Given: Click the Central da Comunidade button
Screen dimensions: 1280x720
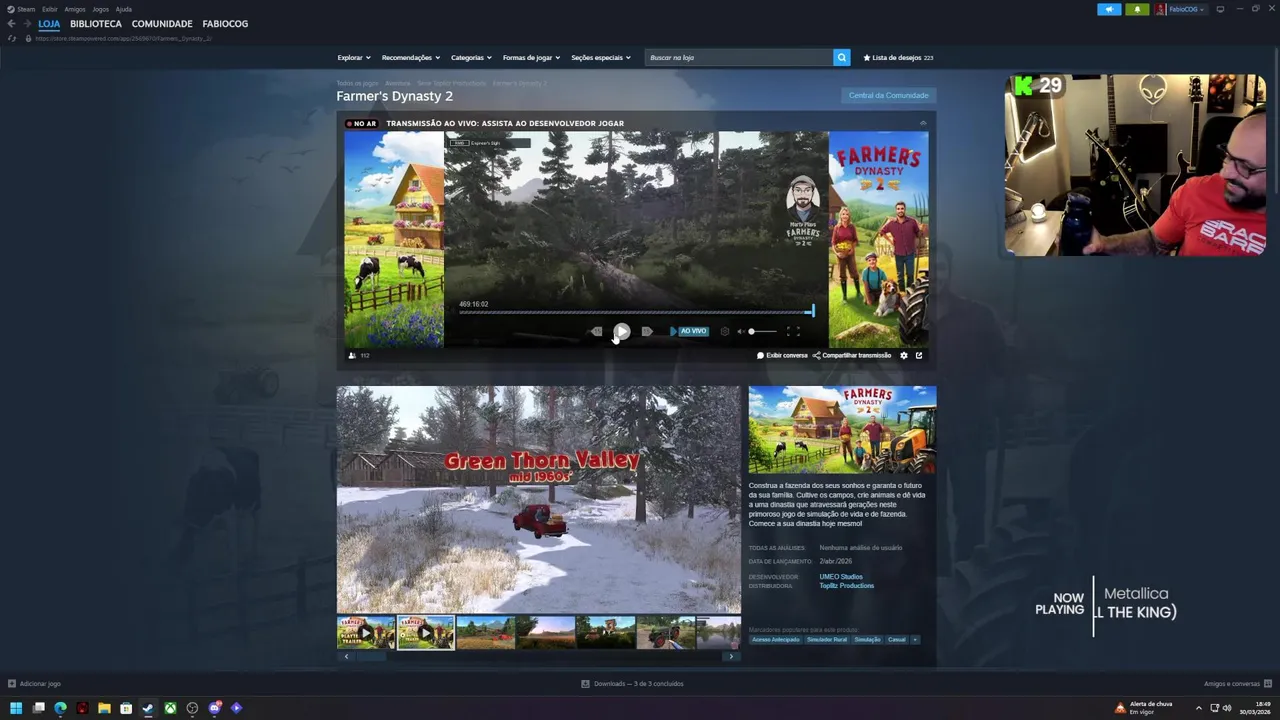Looking at the screenshot, I should [x=888, y=95].
